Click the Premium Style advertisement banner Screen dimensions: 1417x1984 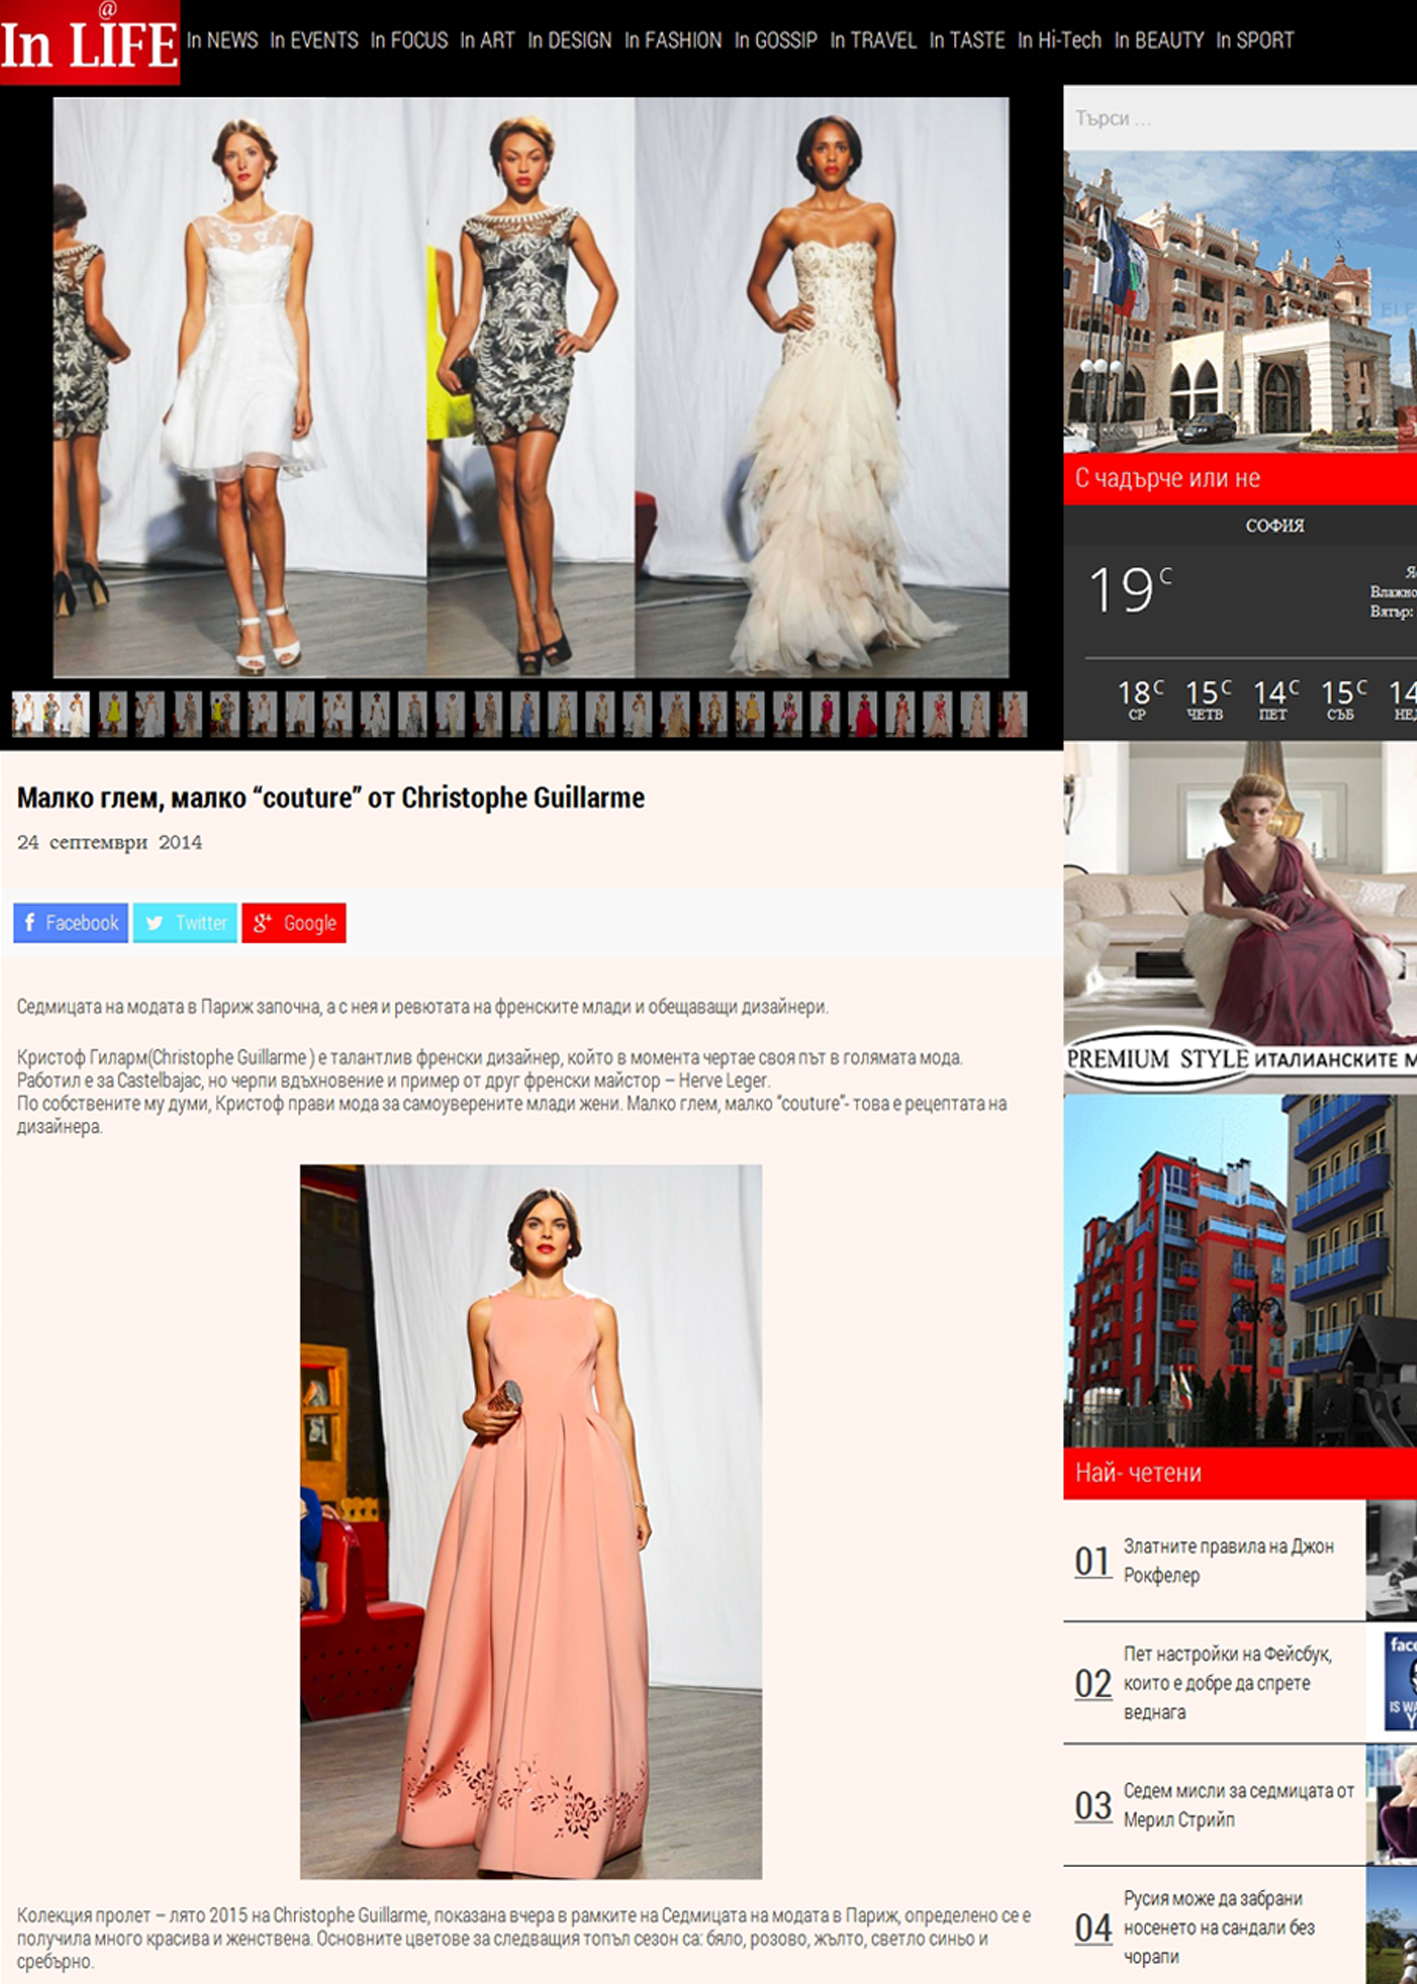pyautogui.click(x=1240, y=915)
